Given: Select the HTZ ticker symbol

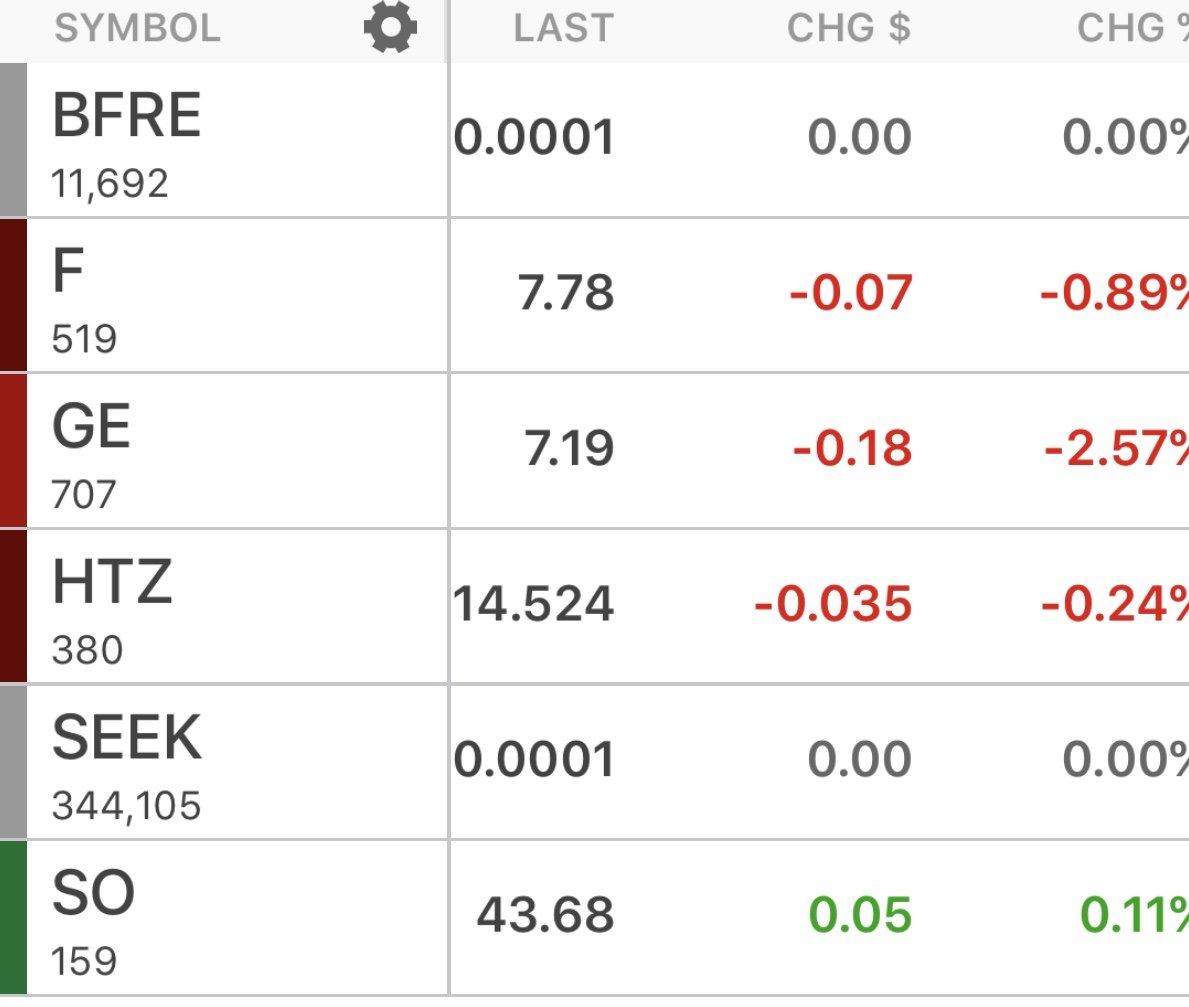Looking at the screenshot, I should coord(112,583).
